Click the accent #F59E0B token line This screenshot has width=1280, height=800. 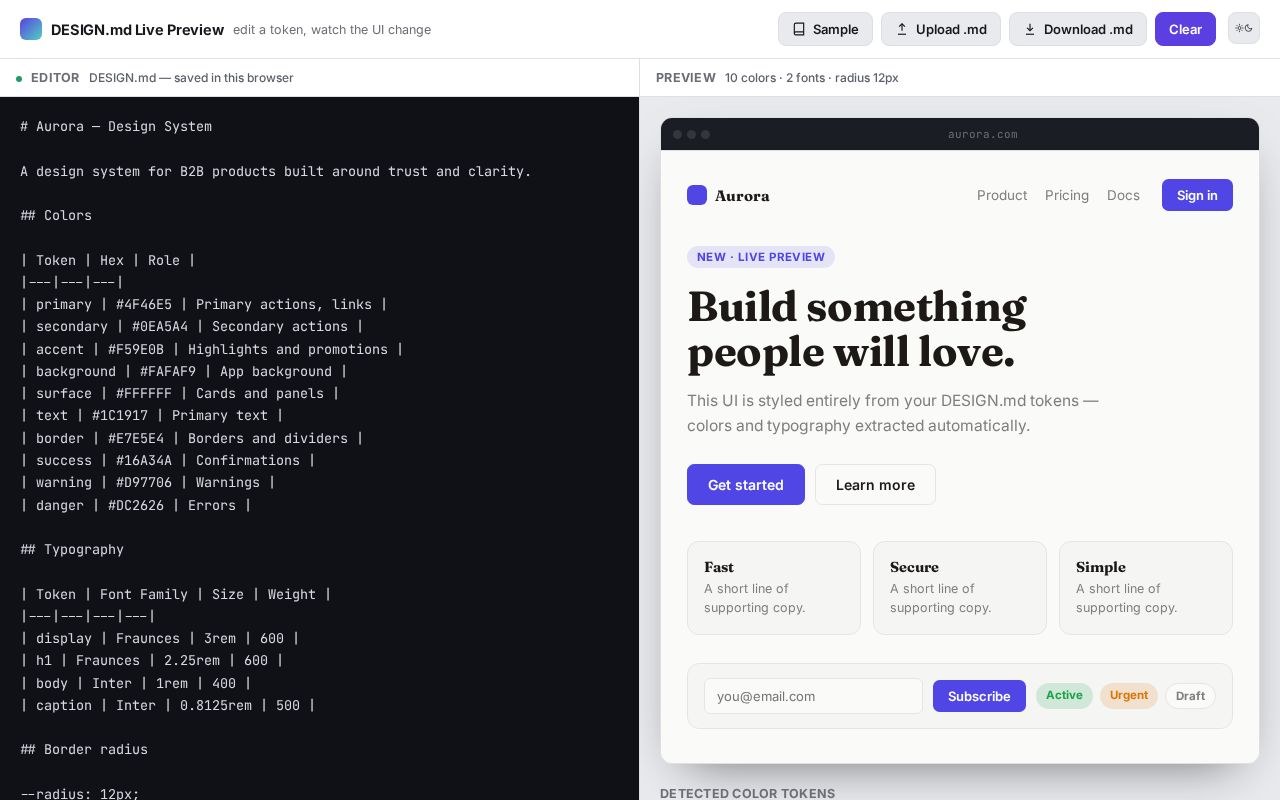pyautogui.click(x=212, y=349)
